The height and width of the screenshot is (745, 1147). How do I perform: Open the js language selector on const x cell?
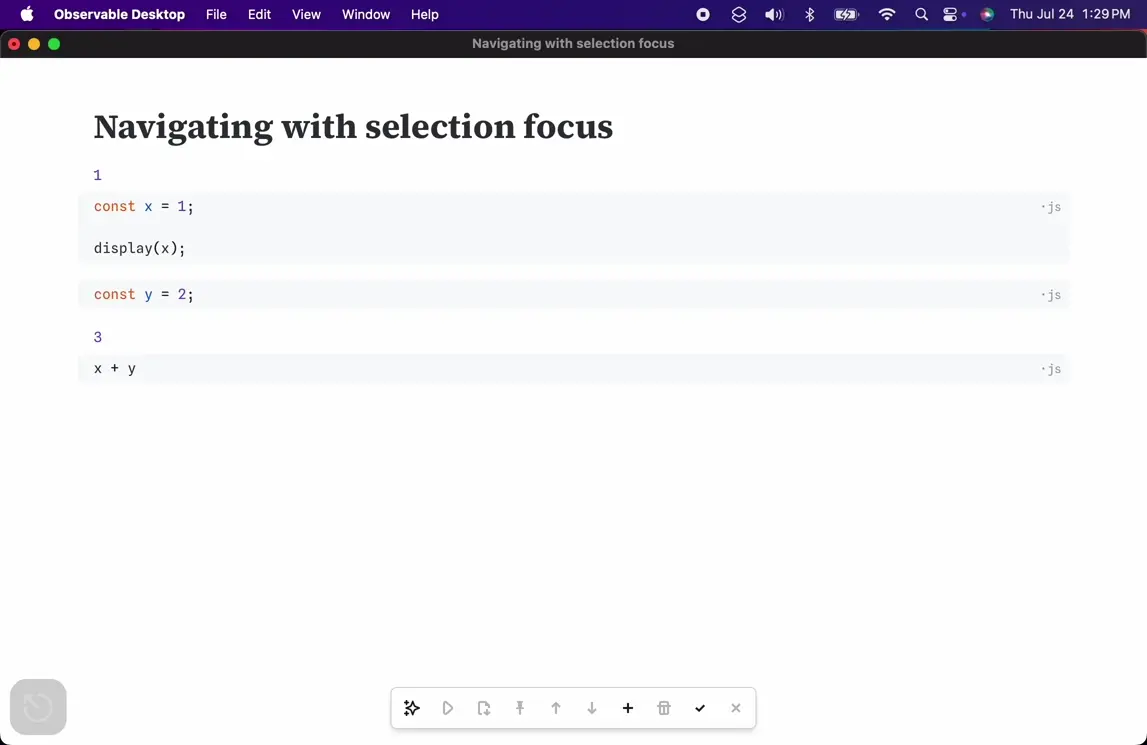[1052, 207]
